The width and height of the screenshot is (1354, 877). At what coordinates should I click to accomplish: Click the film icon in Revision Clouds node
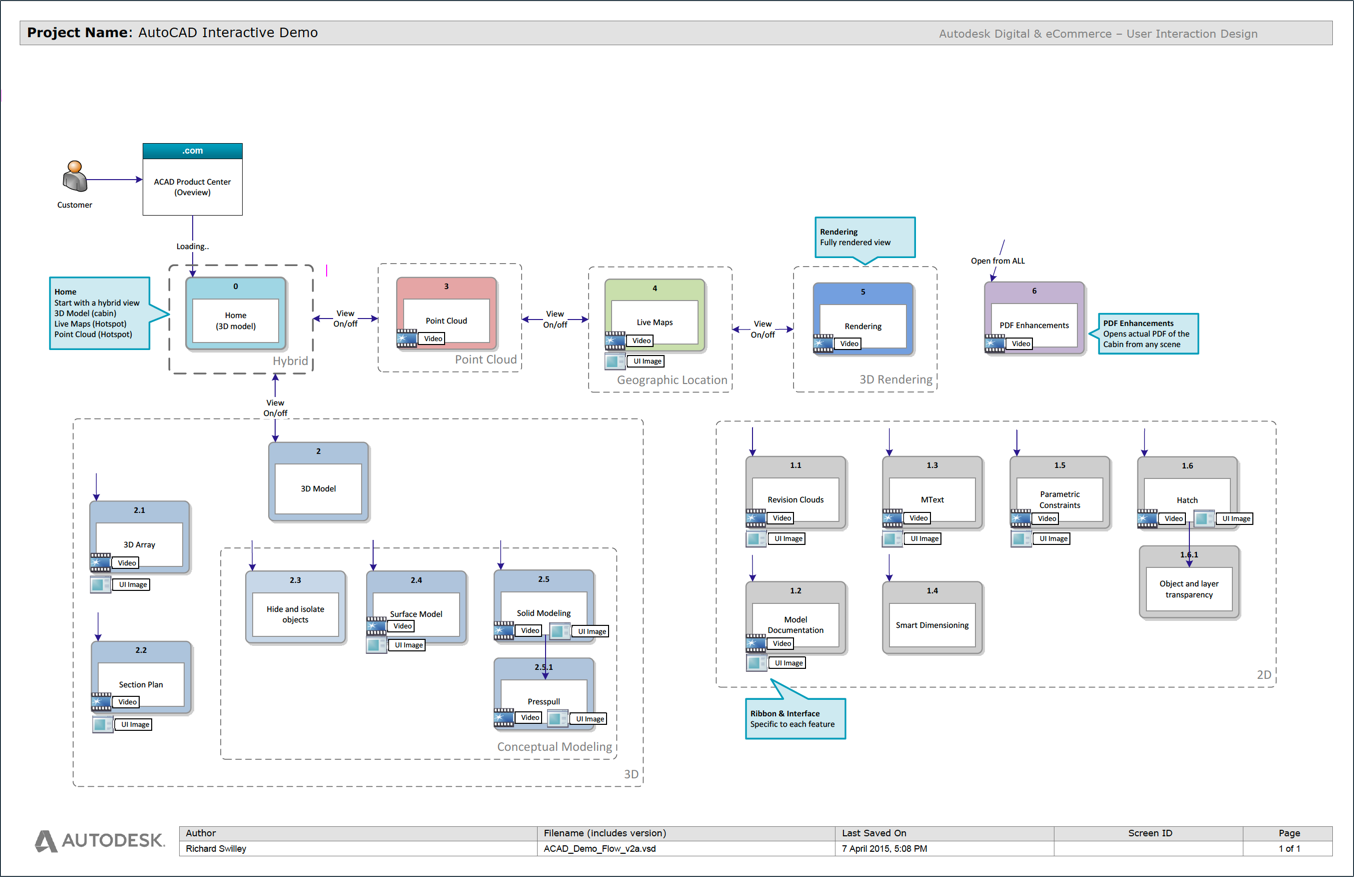[756, 518]
